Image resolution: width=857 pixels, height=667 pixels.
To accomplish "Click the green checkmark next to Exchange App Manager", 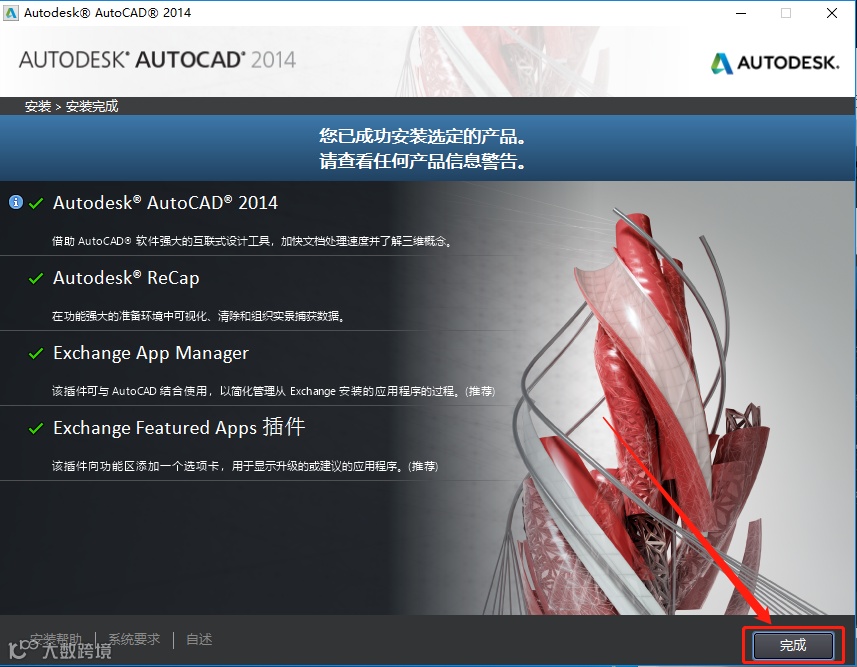I will [36, 353].
